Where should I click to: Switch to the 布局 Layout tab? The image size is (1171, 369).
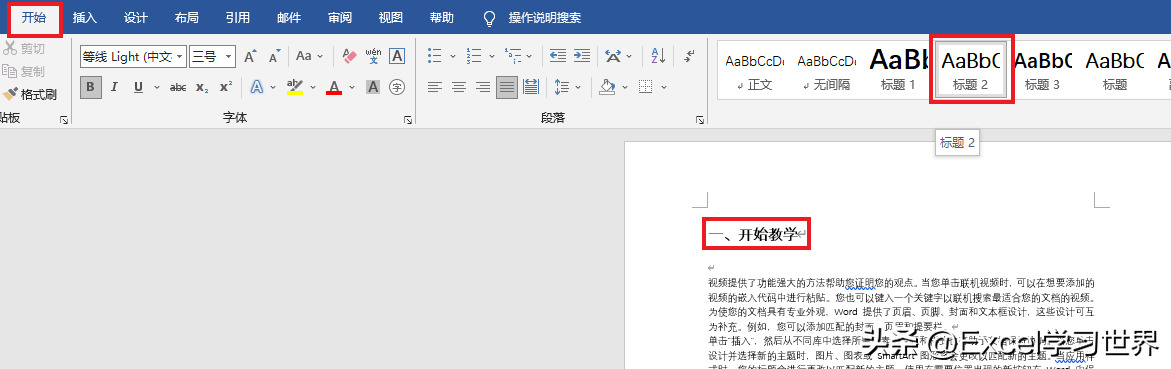pyautogui.click(x=187, y=18)
